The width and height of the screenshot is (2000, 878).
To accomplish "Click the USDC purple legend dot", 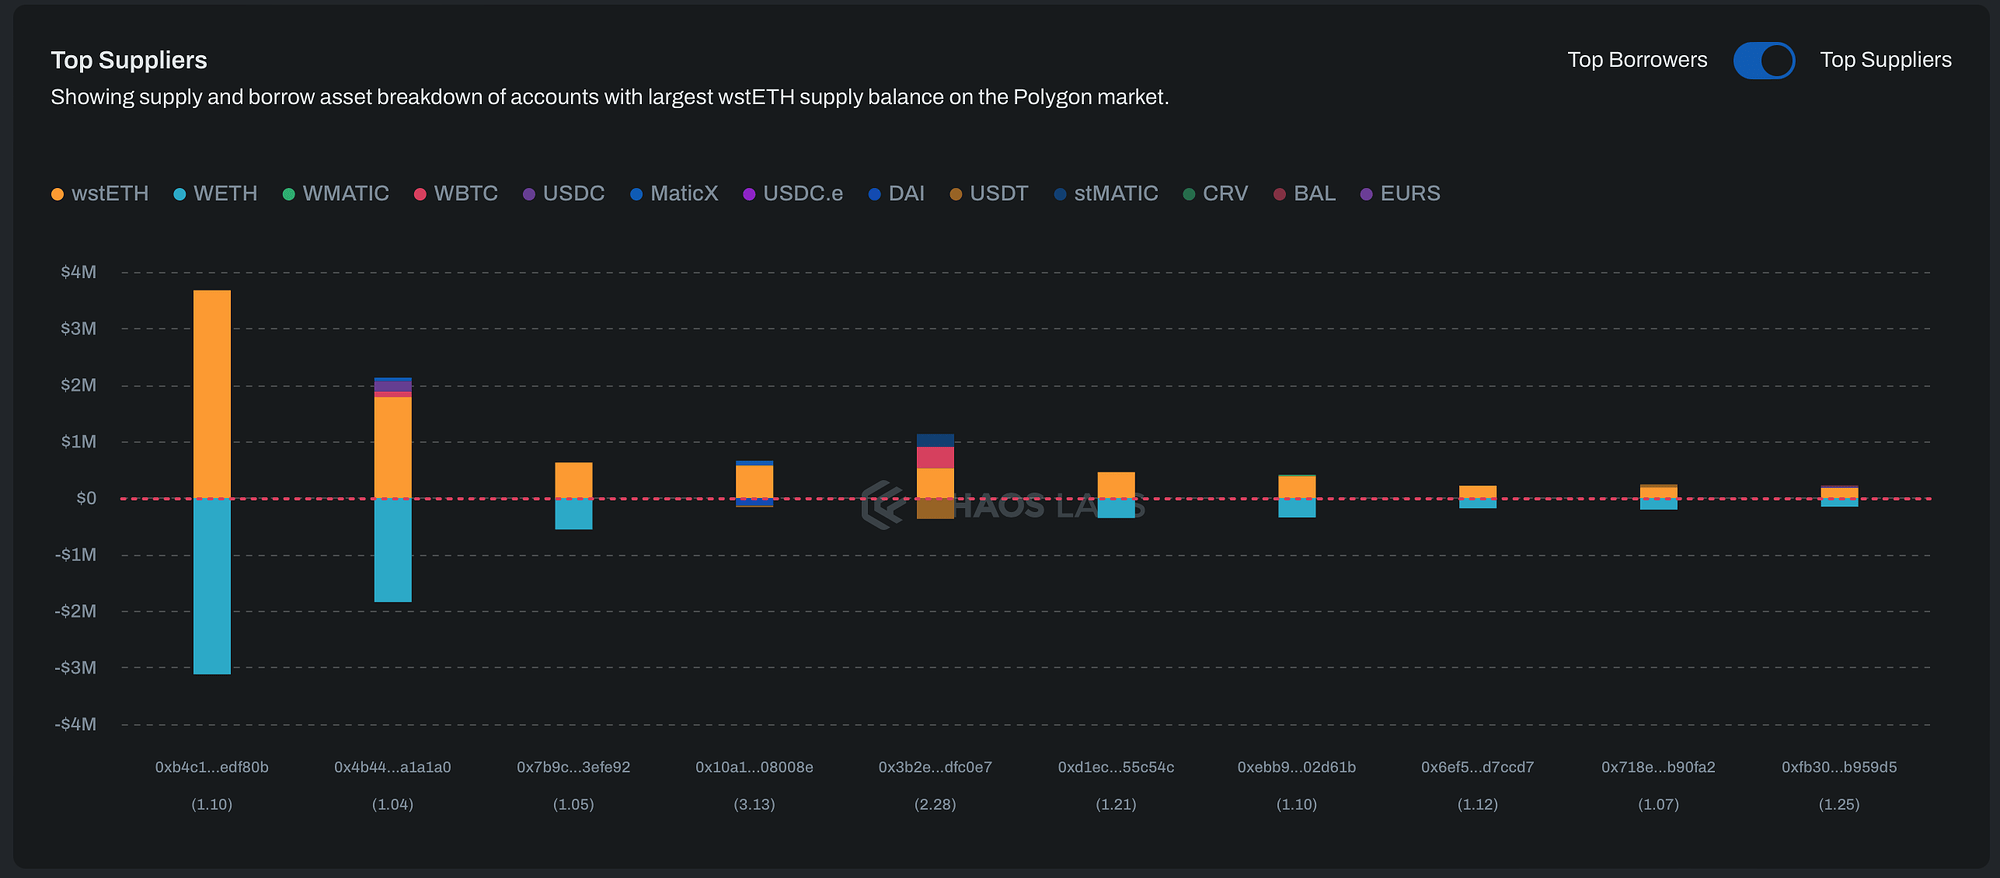I will [529, 194].
